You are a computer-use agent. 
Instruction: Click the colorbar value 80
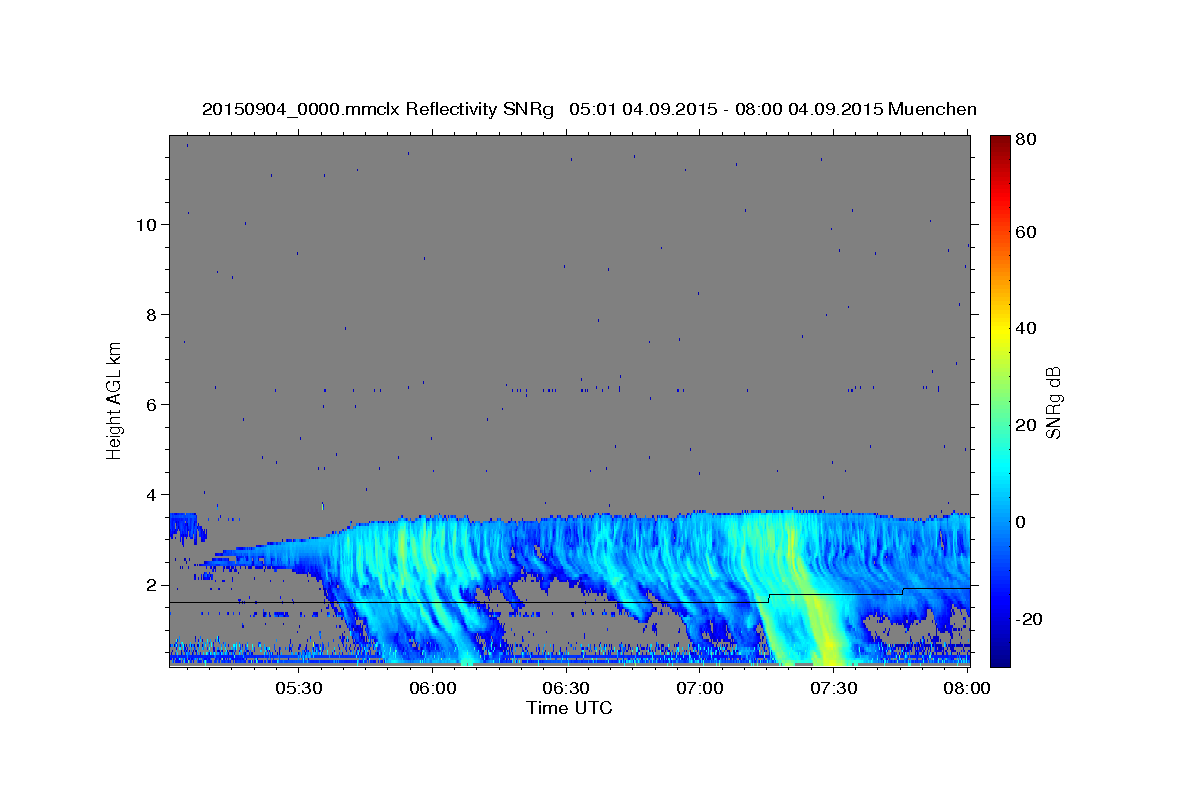1025,140
